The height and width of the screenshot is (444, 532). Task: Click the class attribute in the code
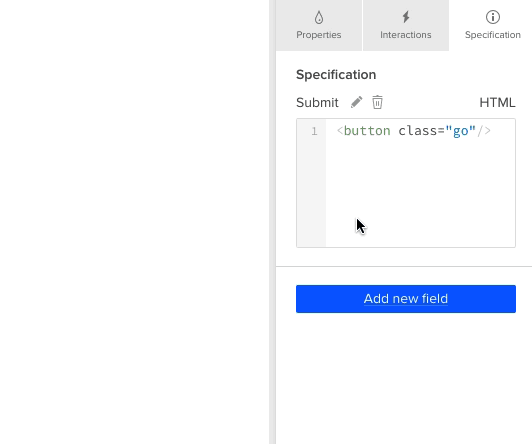click(x=418, y=131)
